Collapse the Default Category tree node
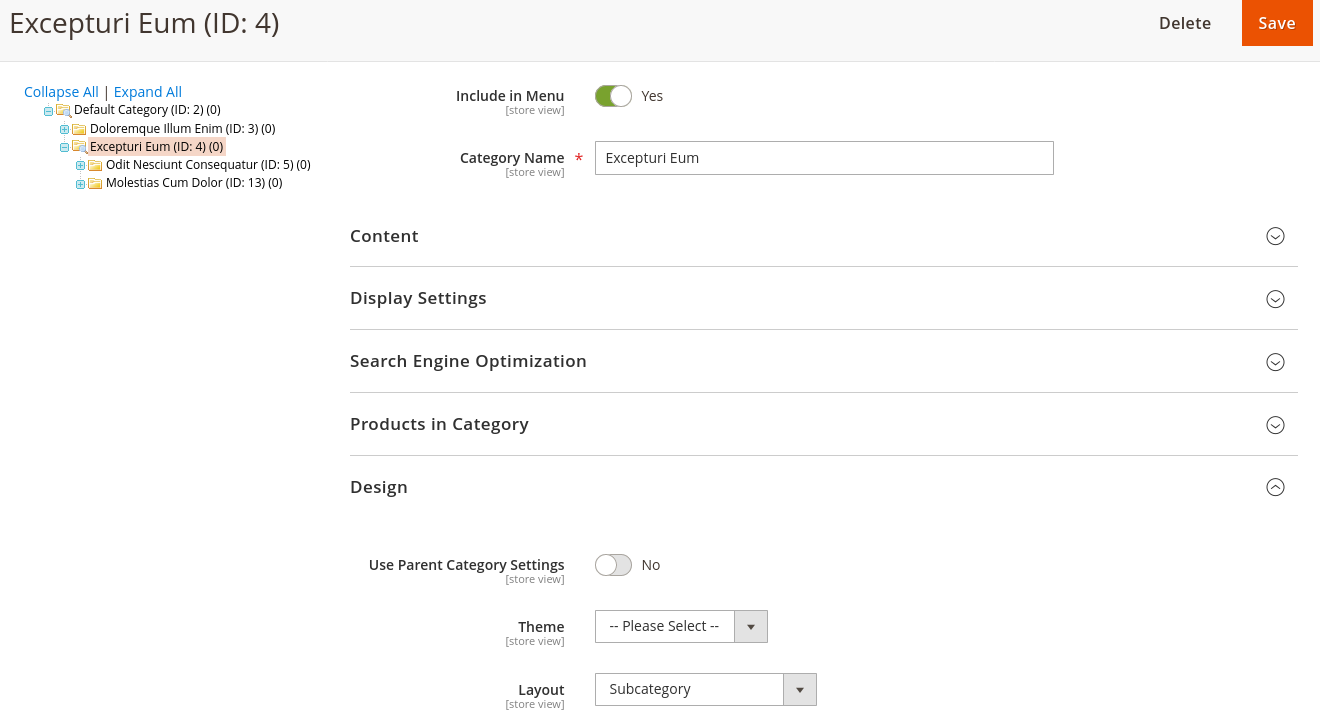The image size is (1320, 720). coord(49,111)
